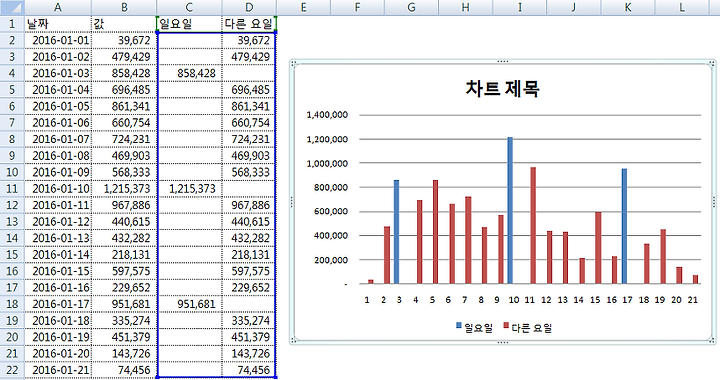
Task: Select column B value 143,726
Action: point(124,353)
